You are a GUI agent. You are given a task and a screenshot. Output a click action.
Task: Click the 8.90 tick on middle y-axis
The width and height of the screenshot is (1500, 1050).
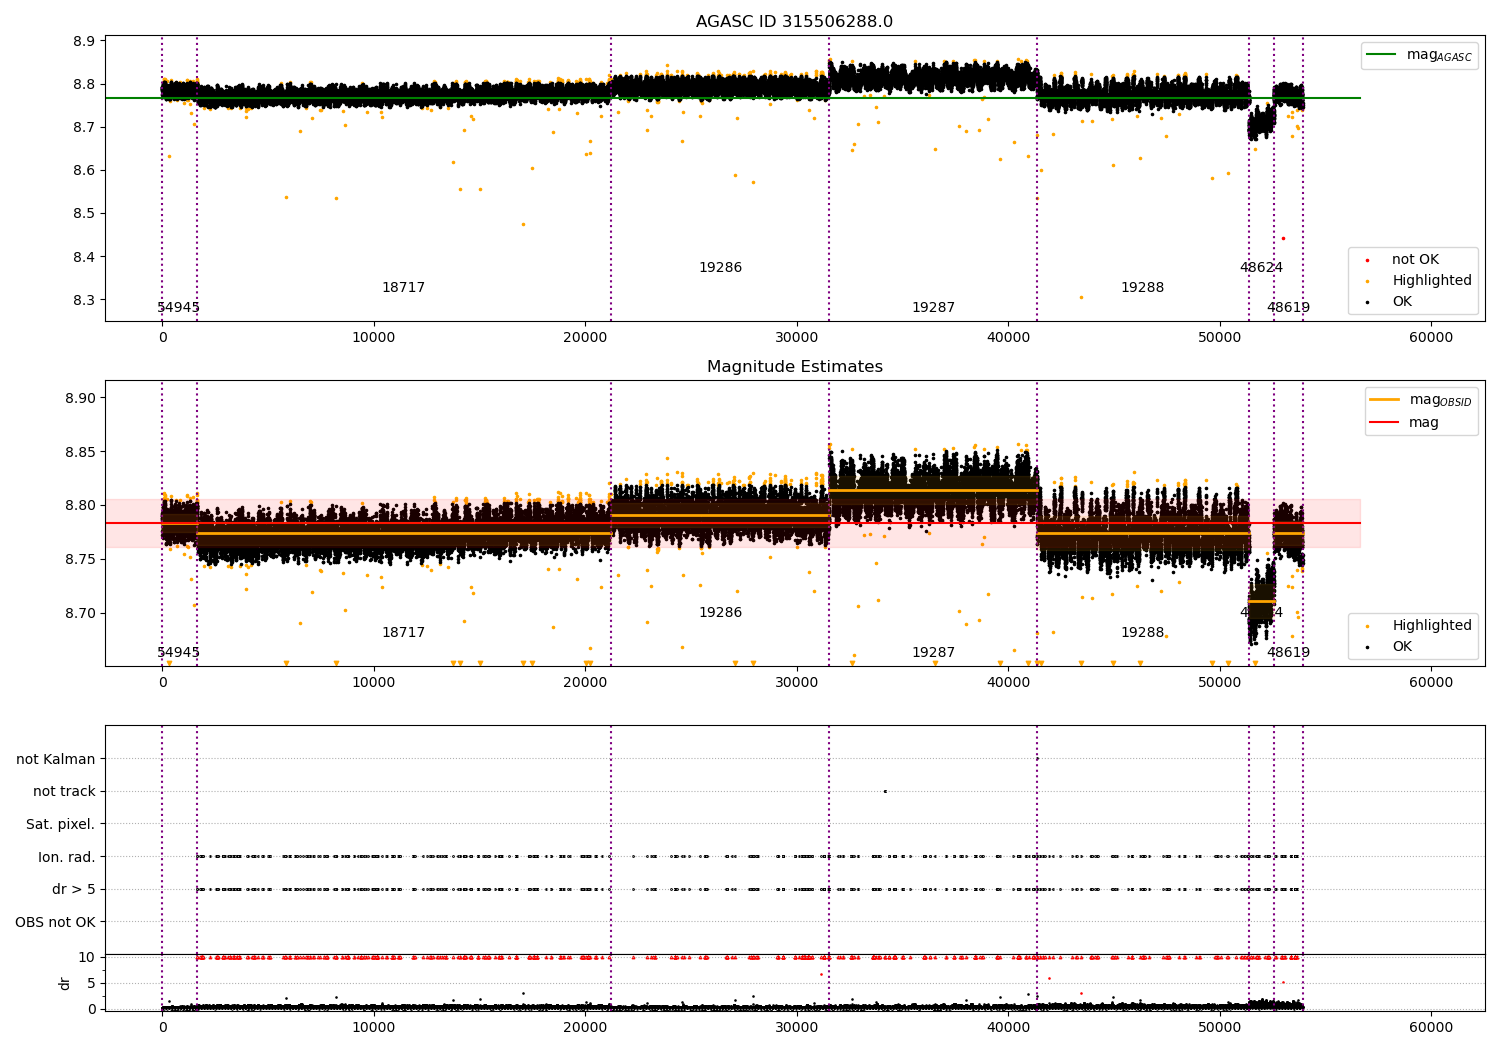[80, 398]
